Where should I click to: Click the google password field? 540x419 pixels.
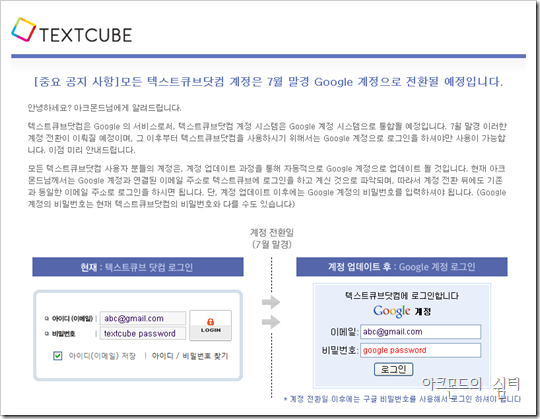pyautogui.click(x=420, y=350)
